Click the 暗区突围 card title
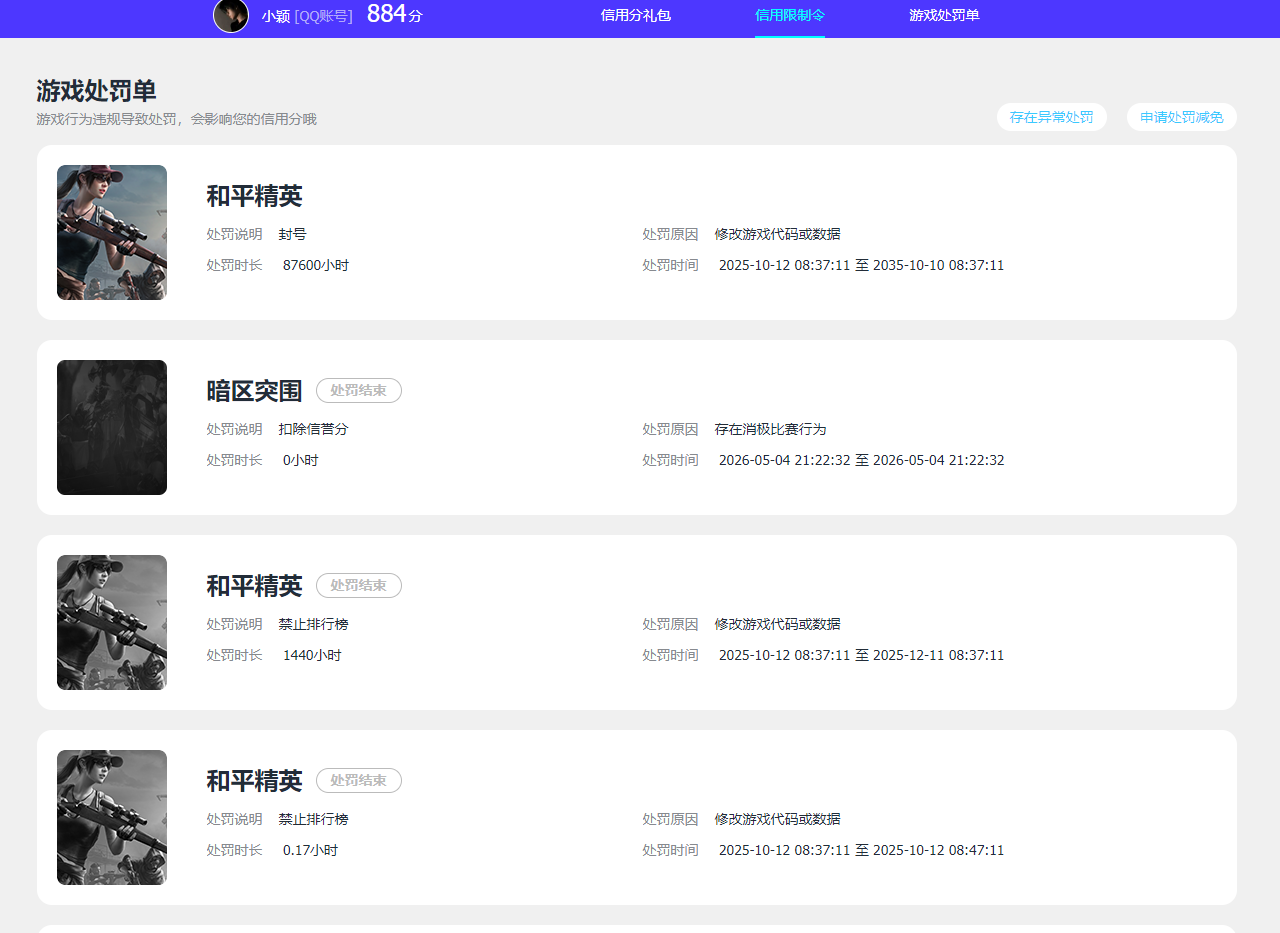The image size is (1280, 933). tap(254, 391)
